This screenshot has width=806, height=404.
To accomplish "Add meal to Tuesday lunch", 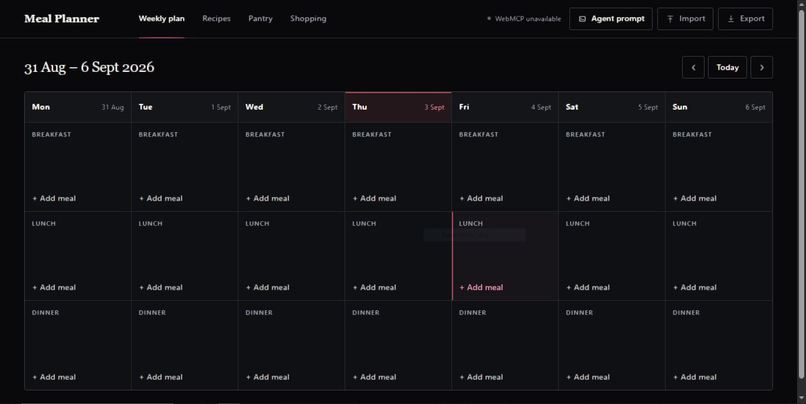I will [161, 287].
